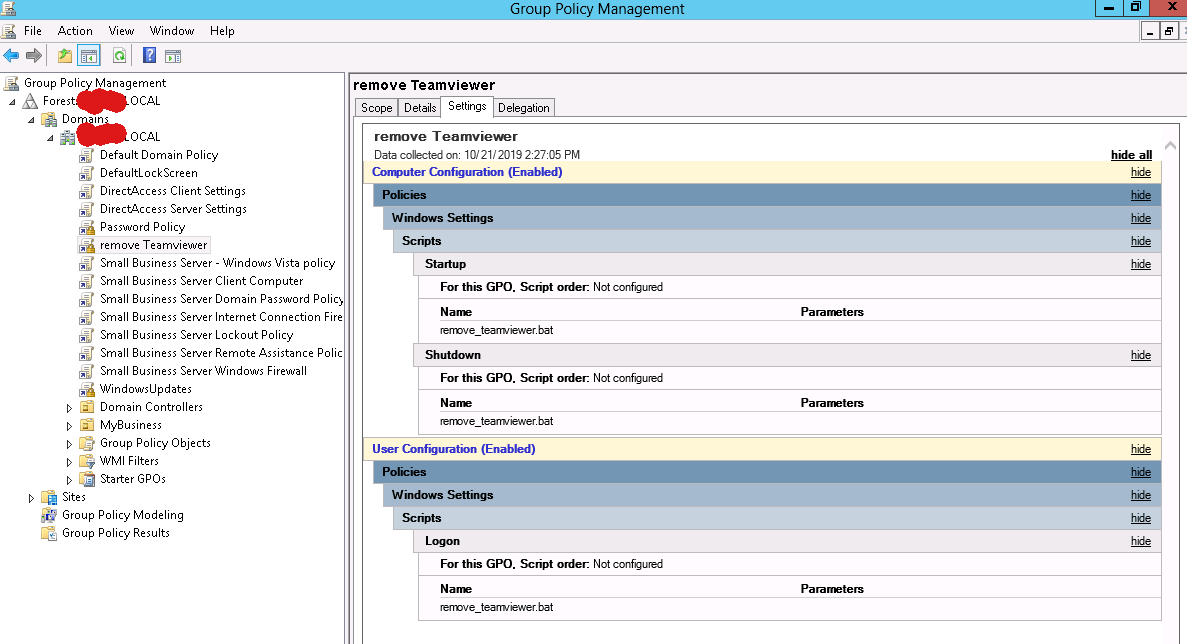Open the View menu
Viewport: 1187px width, 644px height.
(x=121, y=31)
